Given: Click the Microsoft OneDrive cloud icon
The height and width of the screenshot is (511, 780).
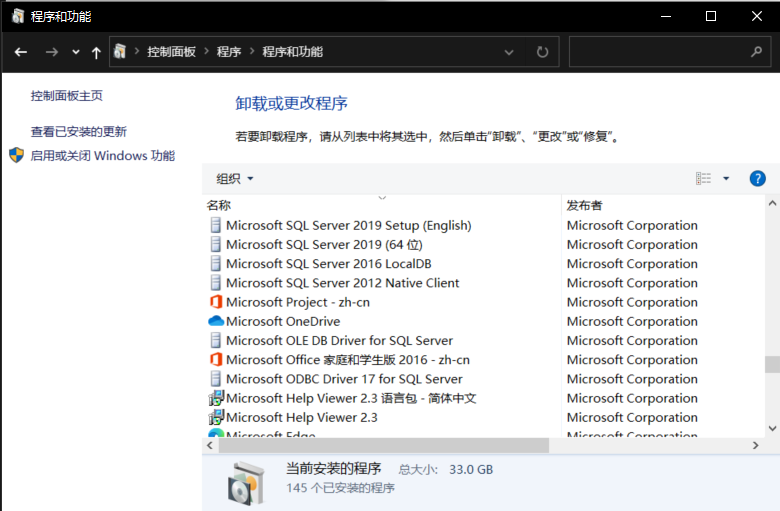Looking at the screenshot, I should 216,321.
